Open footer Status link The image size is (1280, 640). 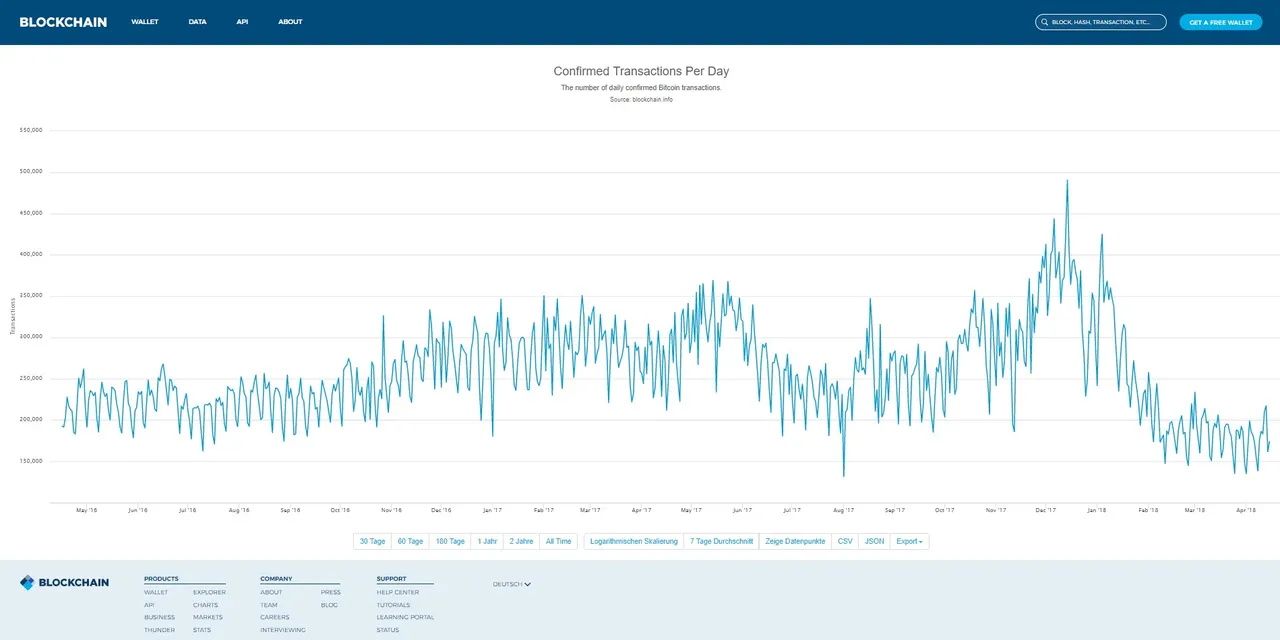point(388,630)
